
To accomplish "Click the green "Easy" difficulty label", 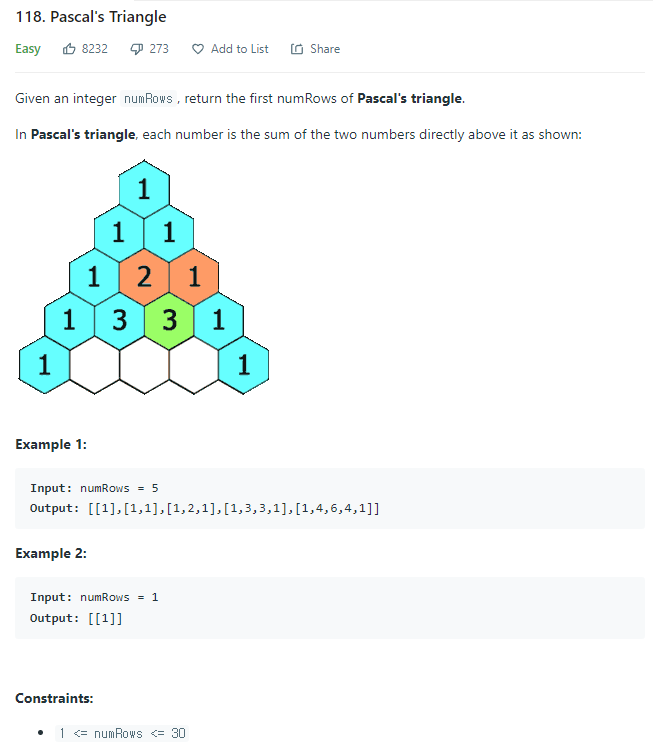I will pos(28,49).
